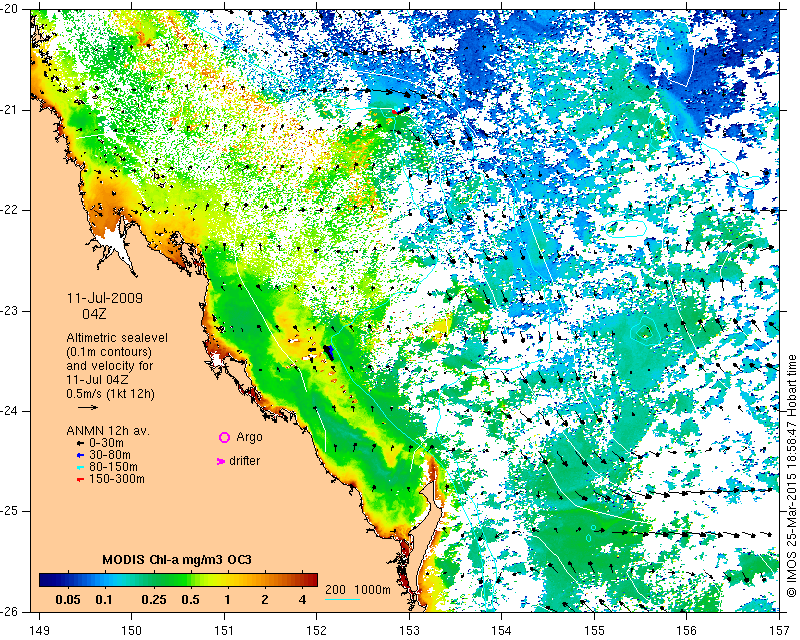Viewport: 800px width, 640px height.
Task: Click the magenta Argo circle legend icon
Action: [224, 437]
